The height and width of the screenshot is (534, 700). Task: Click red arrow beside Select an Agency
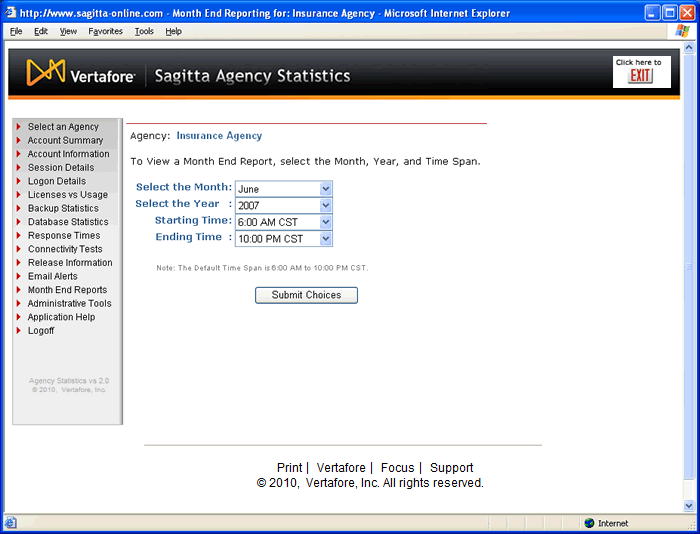coord(19,127)
